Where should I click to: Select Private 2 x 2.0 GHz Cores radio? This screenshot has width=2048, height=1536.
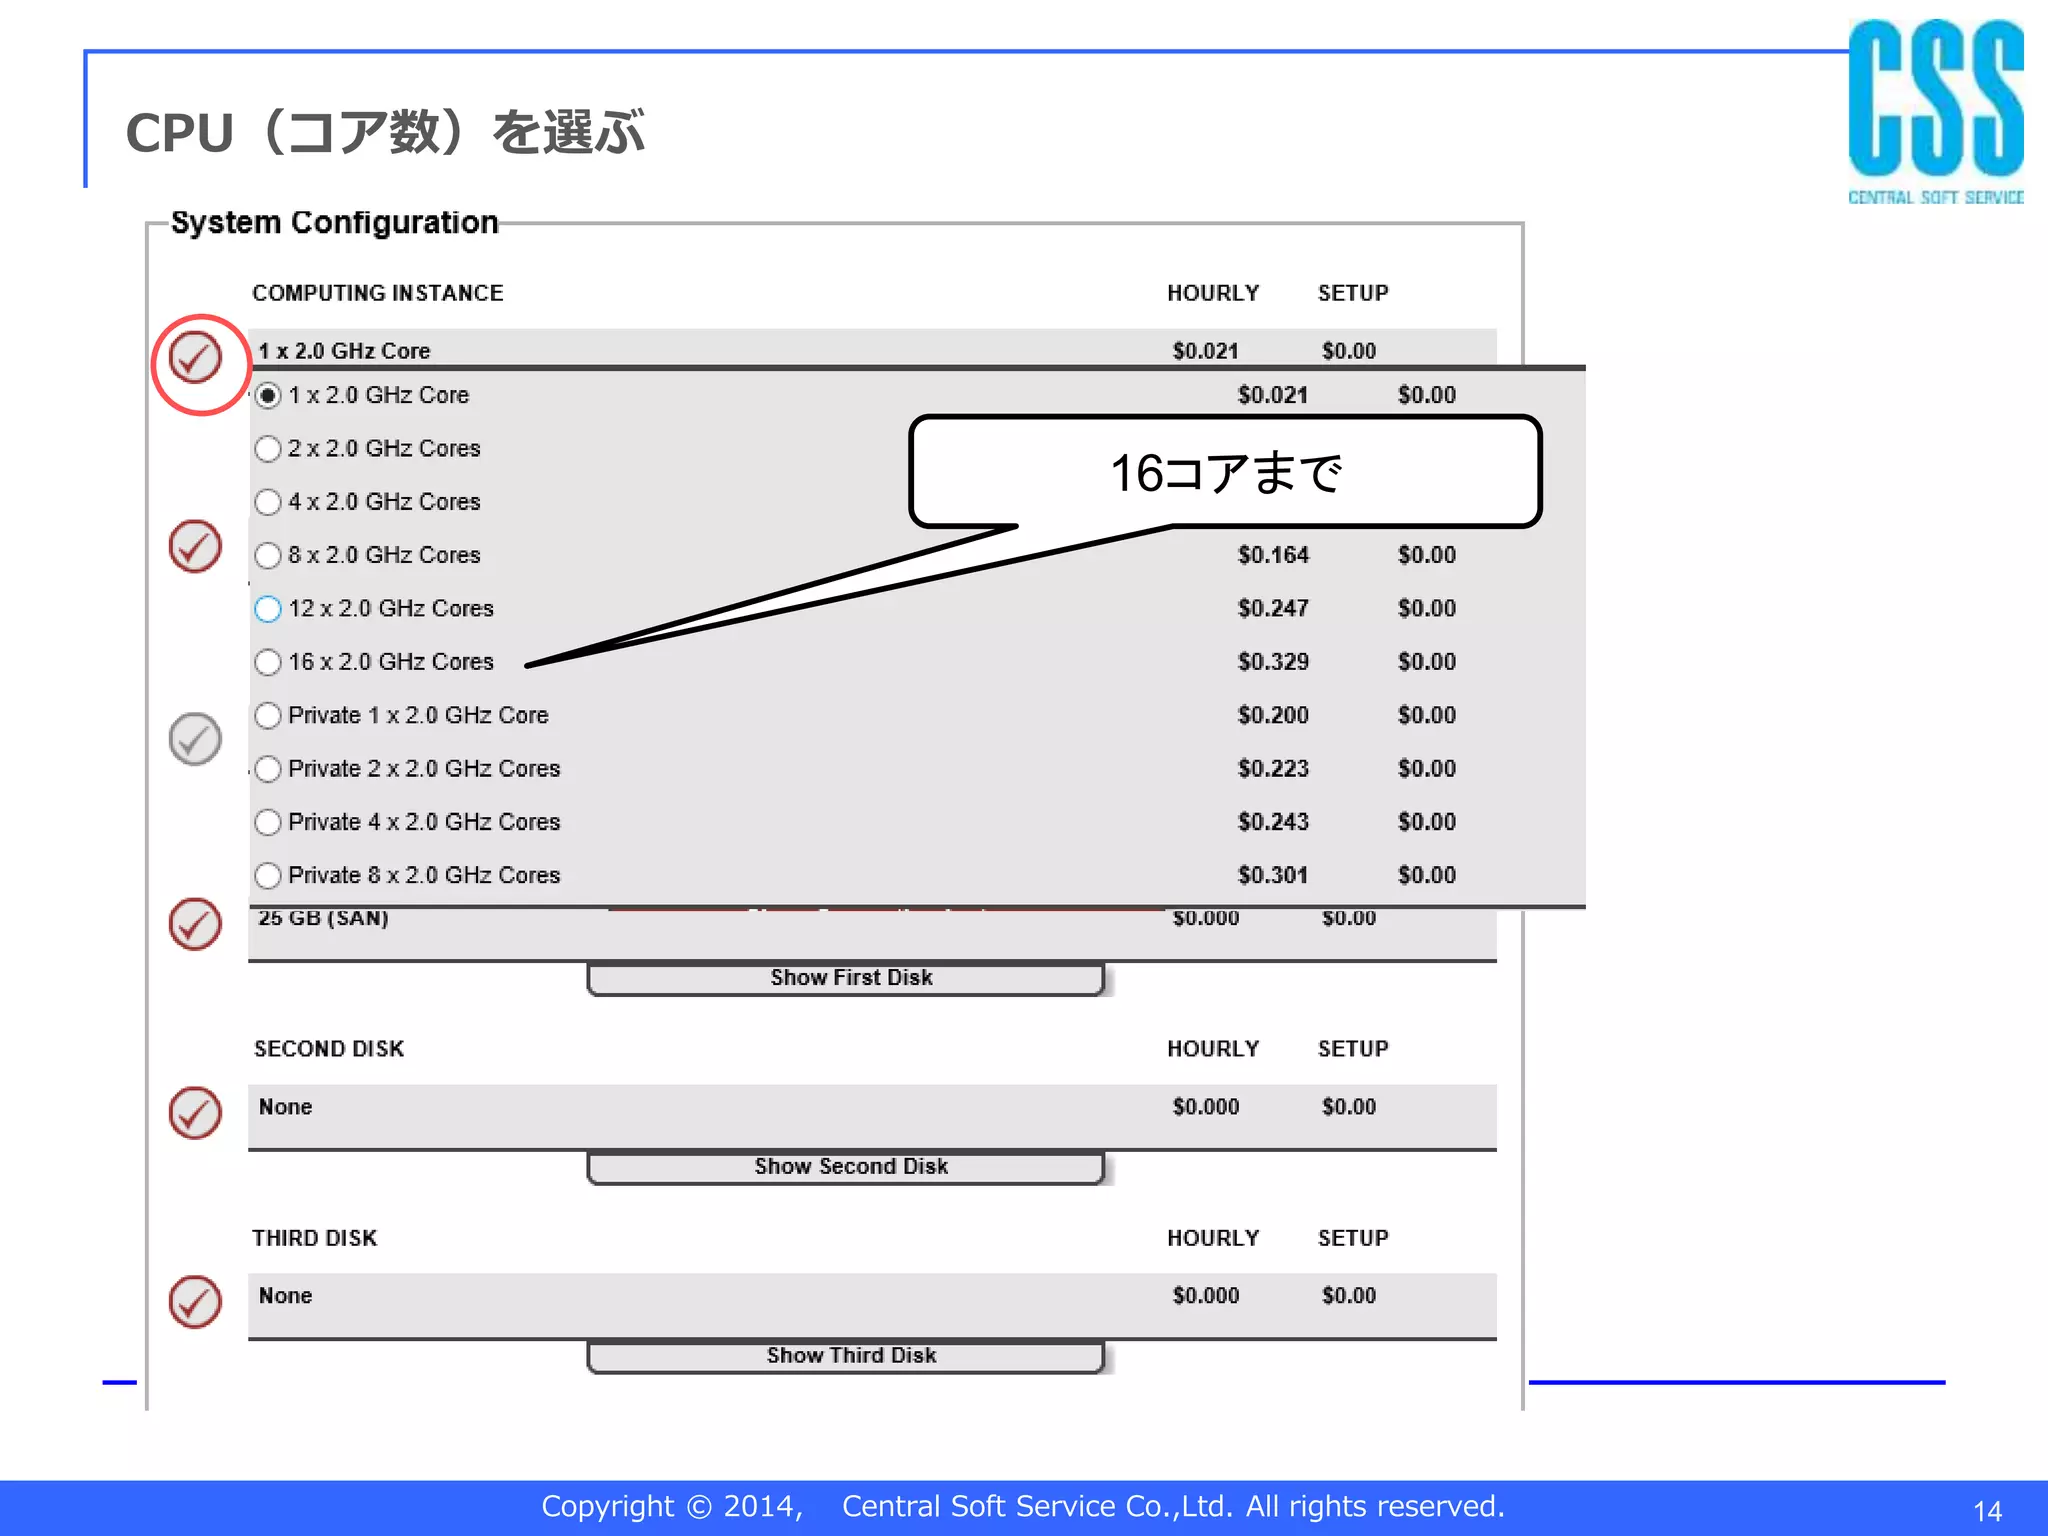click(267, 769)
